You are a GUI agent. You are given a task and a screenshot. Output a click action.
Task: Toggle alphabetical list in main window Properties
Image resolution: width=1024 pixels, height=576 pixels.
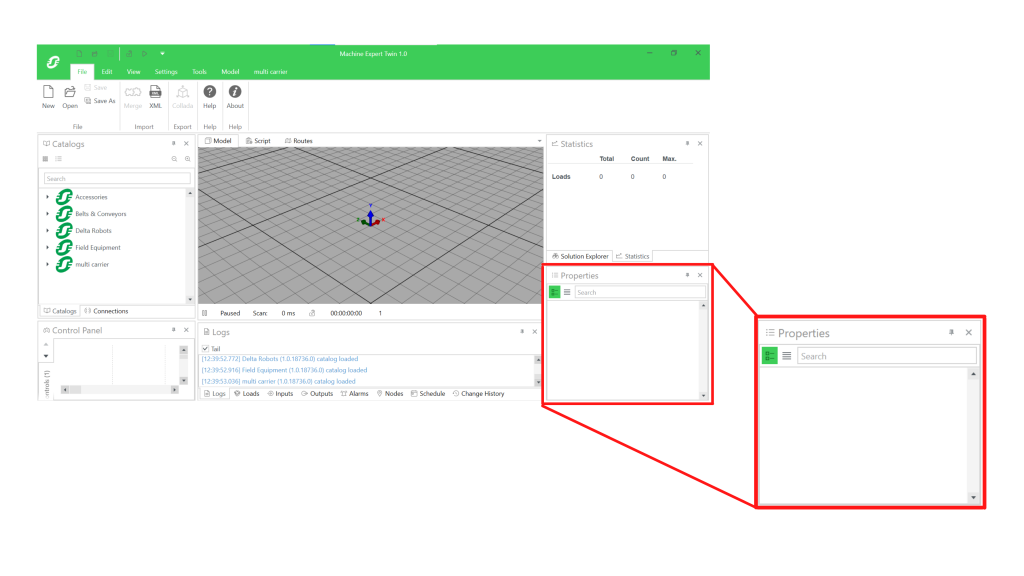[x=567, y=293]
